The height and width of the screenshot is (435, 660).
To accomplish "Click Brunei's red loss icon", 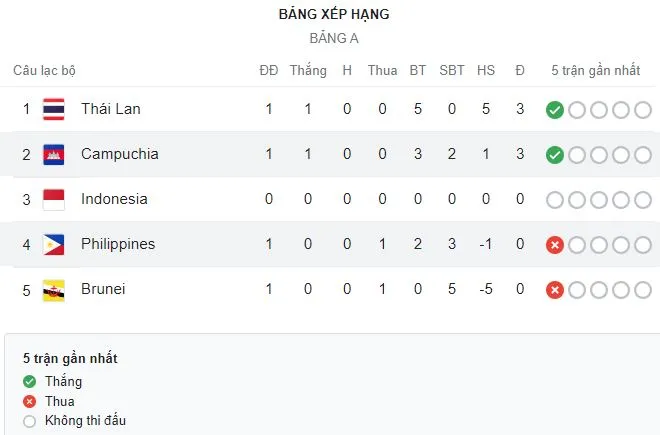I will 555,289.
